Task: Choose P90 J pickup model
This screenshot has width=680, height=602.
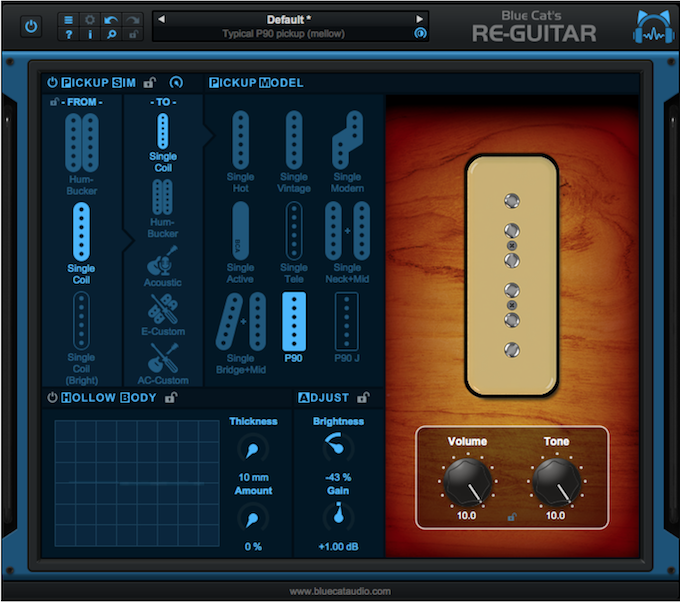Action: click(347, 327)
